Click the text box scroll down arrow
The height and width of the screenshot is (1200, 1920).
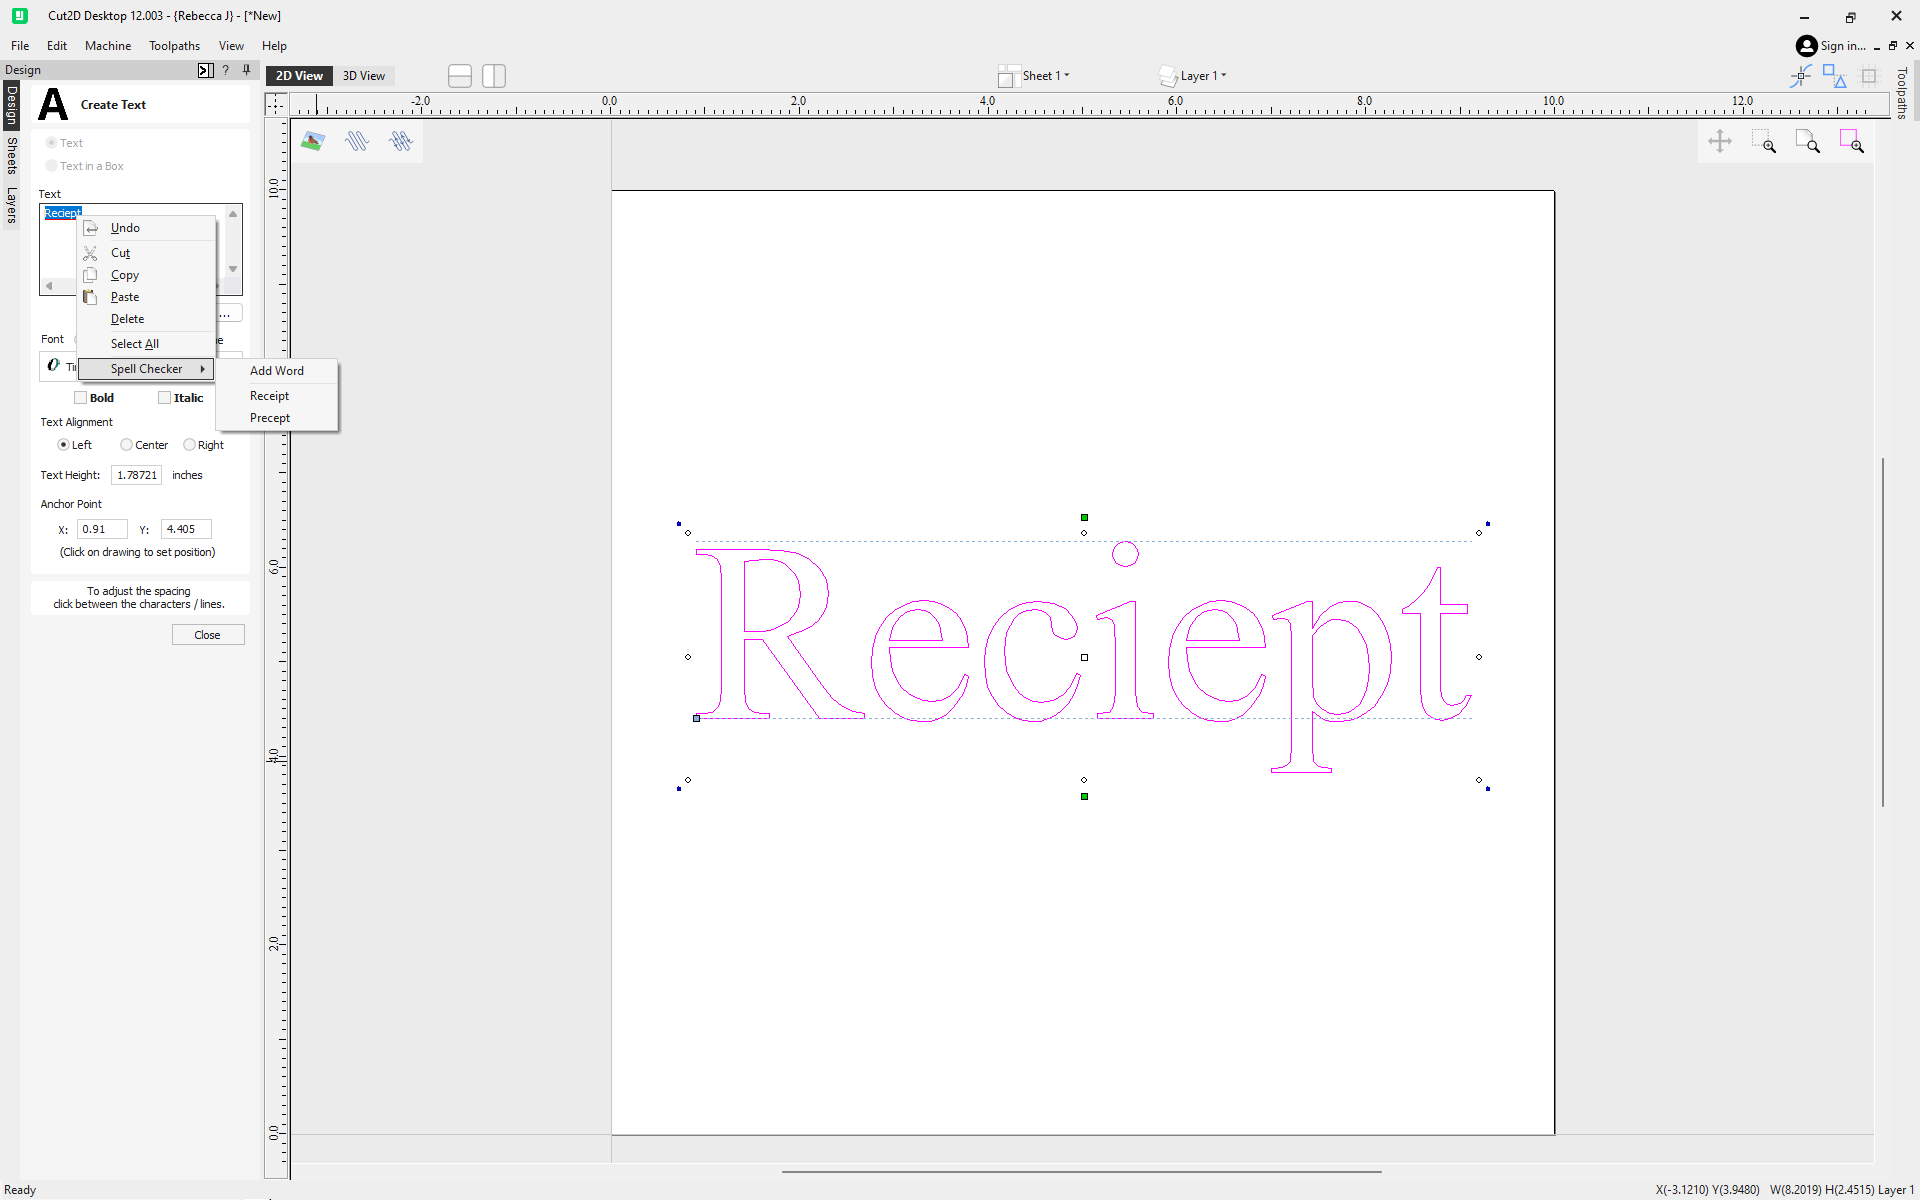click(x=233, y=269)
